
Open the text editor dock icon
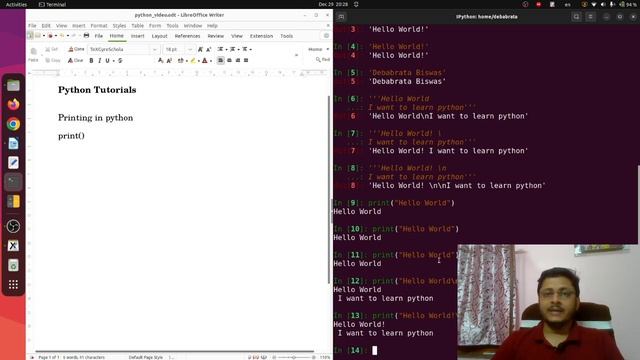[13, 162]
